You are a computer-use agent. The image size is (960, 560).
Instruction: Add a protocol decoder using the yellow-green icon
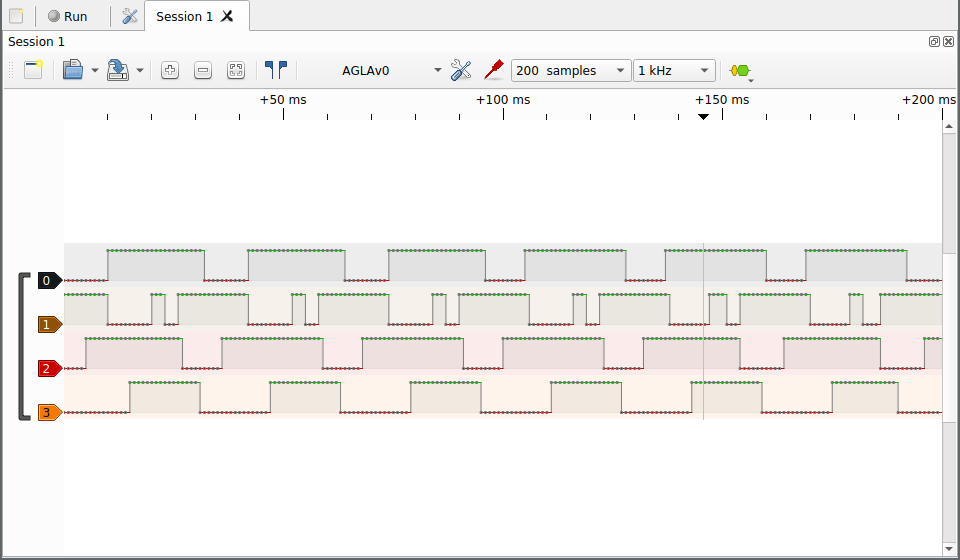(740, 71)
